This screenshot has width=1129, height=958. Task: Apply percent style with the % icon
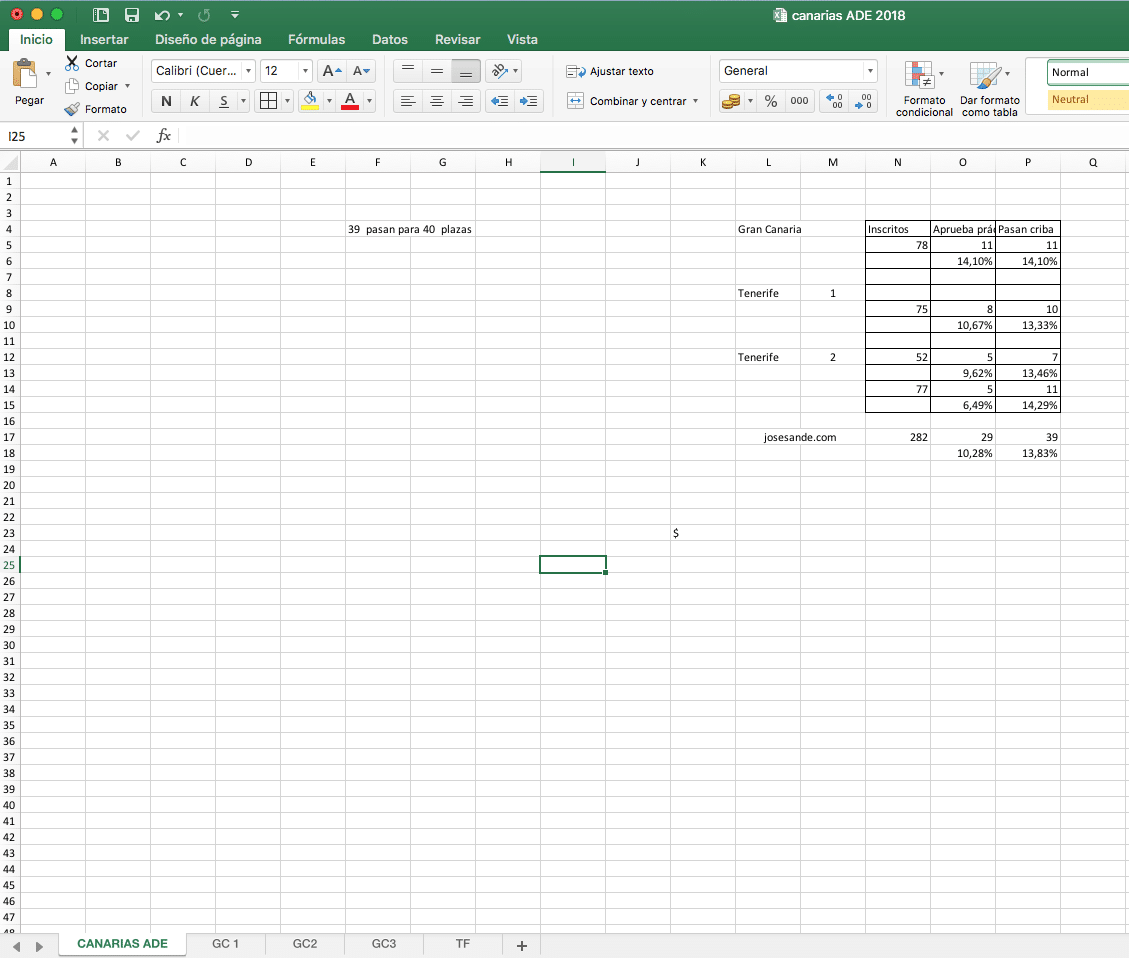click(771, 101)
